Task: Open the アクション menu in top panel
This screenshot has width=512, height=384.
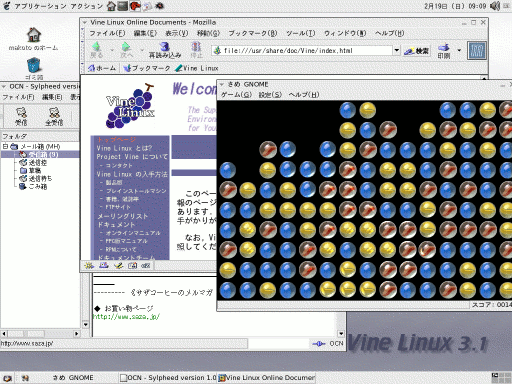Action: (x=87, y=6)
